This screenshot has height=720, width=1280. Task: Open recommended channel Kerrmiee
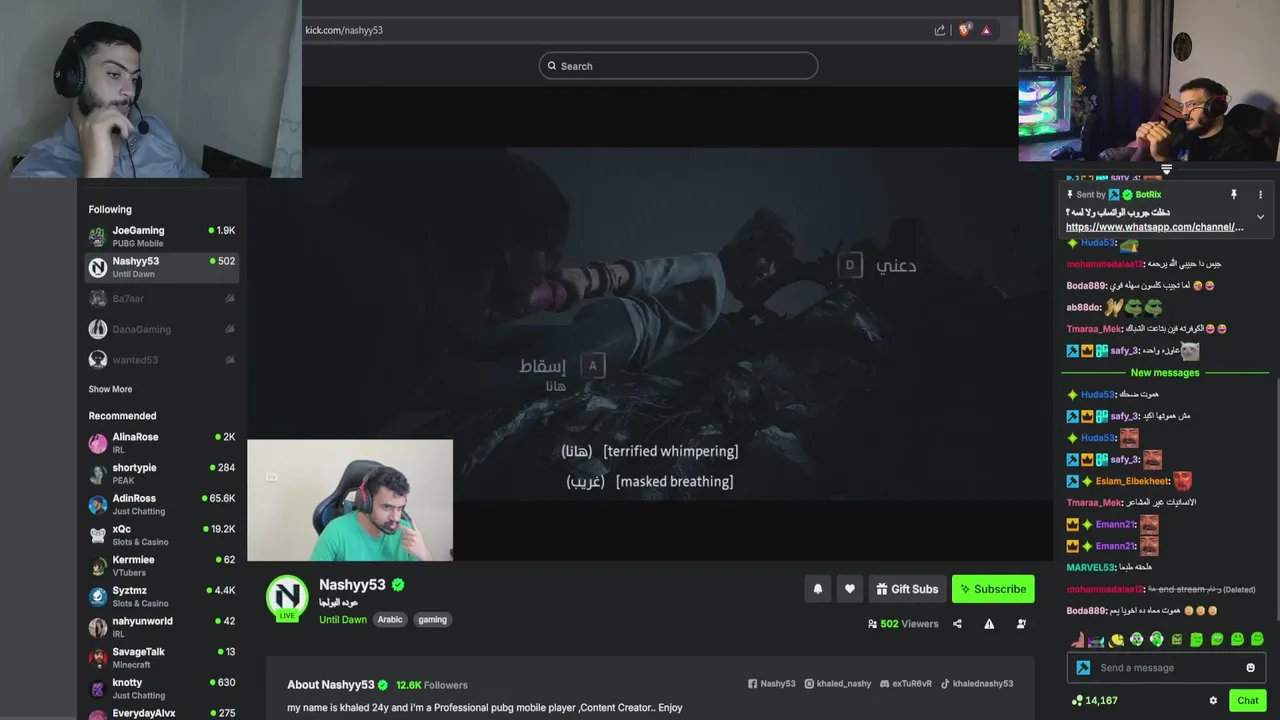pos(162,566)
